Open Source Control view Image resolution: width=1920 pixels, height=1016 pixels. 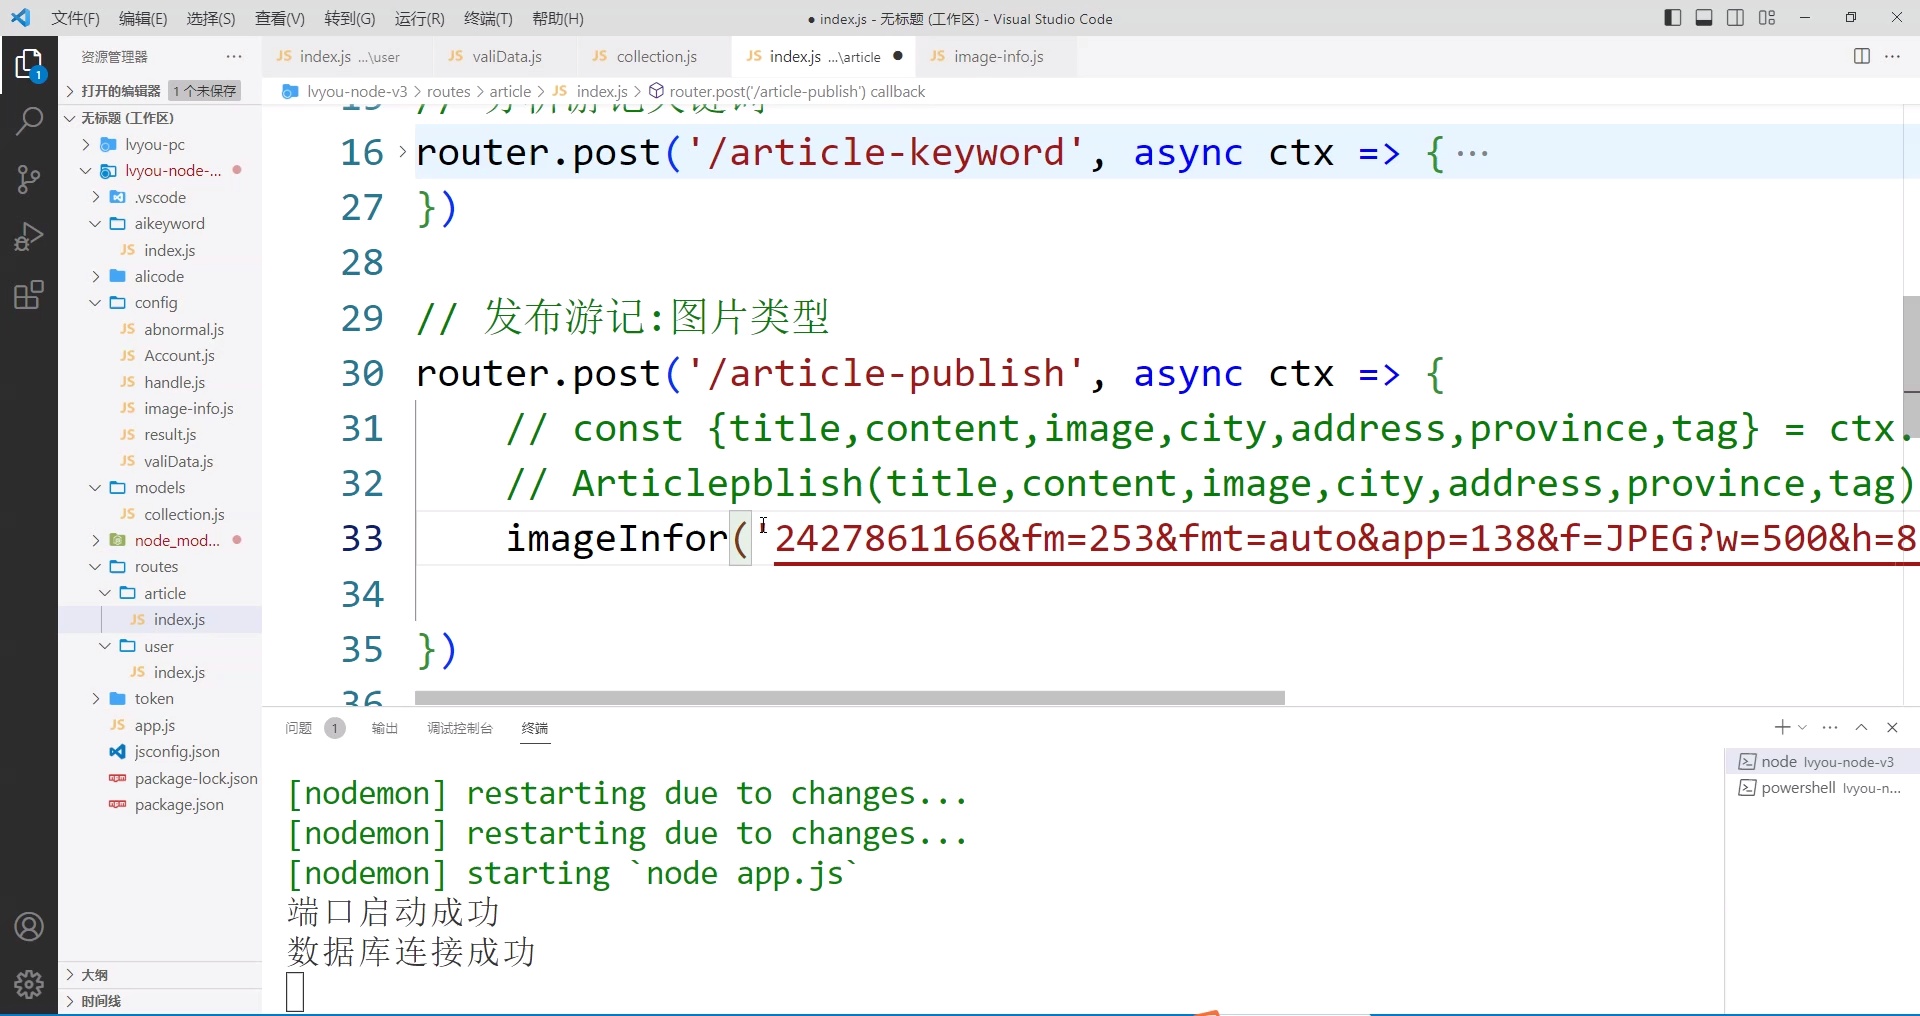pyautogui.click(x=29, y=180)
